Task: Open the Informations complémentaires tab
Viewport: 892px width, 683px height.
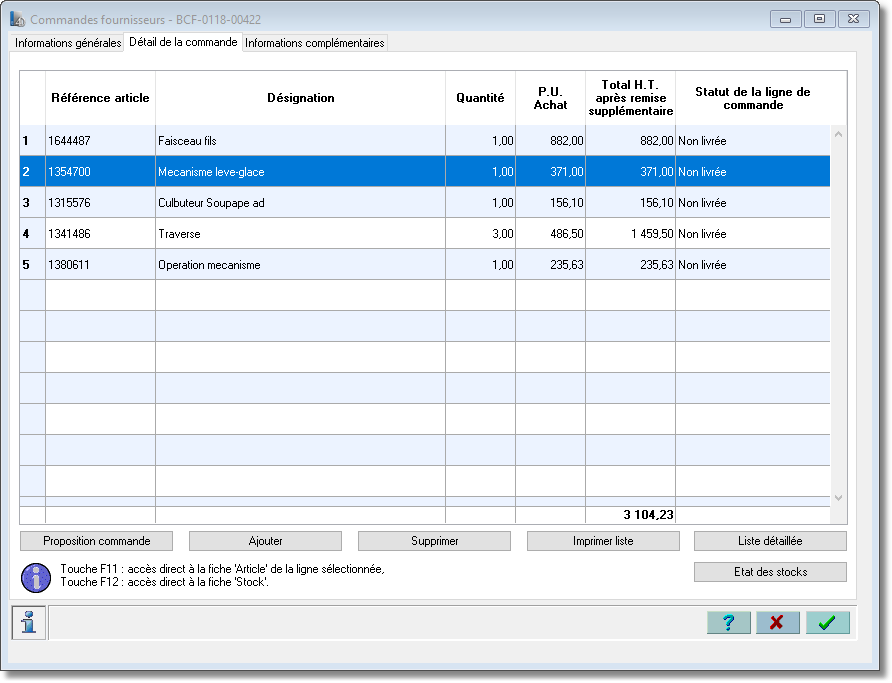Action: coord(315,43)
